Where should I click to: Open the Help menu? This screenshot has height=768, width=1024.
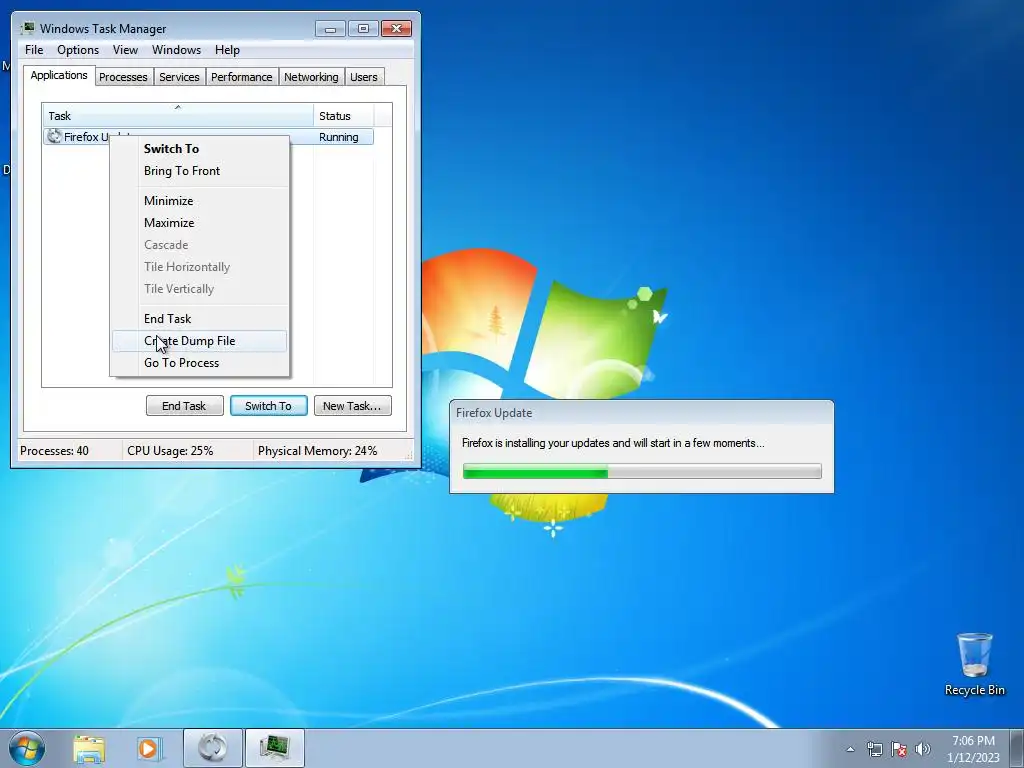click(227, 50)
